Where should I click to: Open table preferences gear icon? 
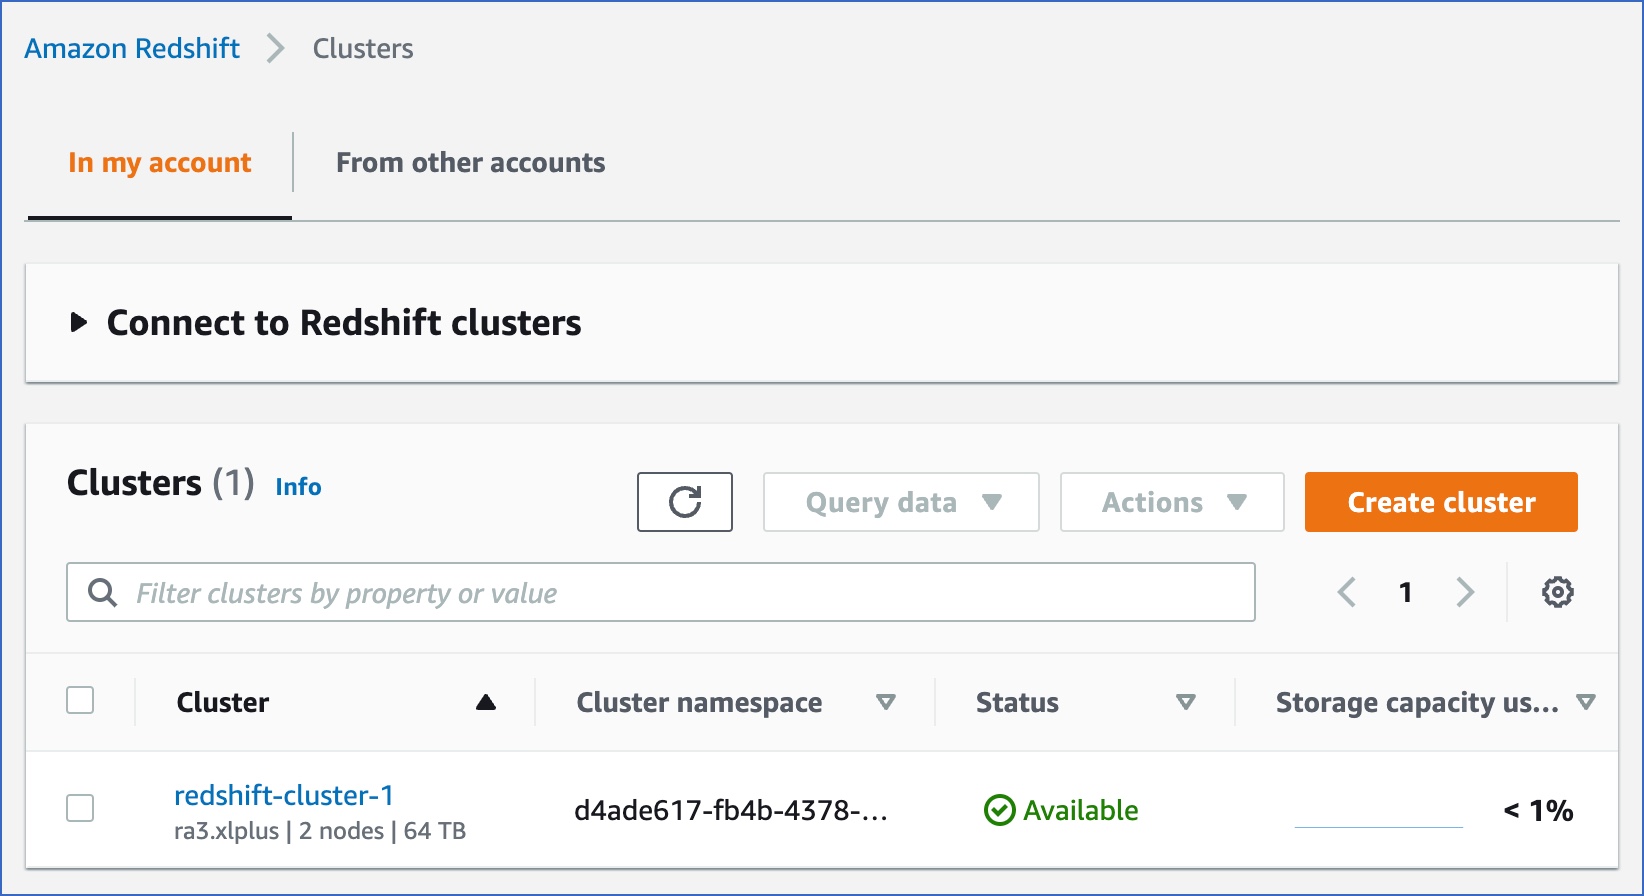tap(1557, 592)
